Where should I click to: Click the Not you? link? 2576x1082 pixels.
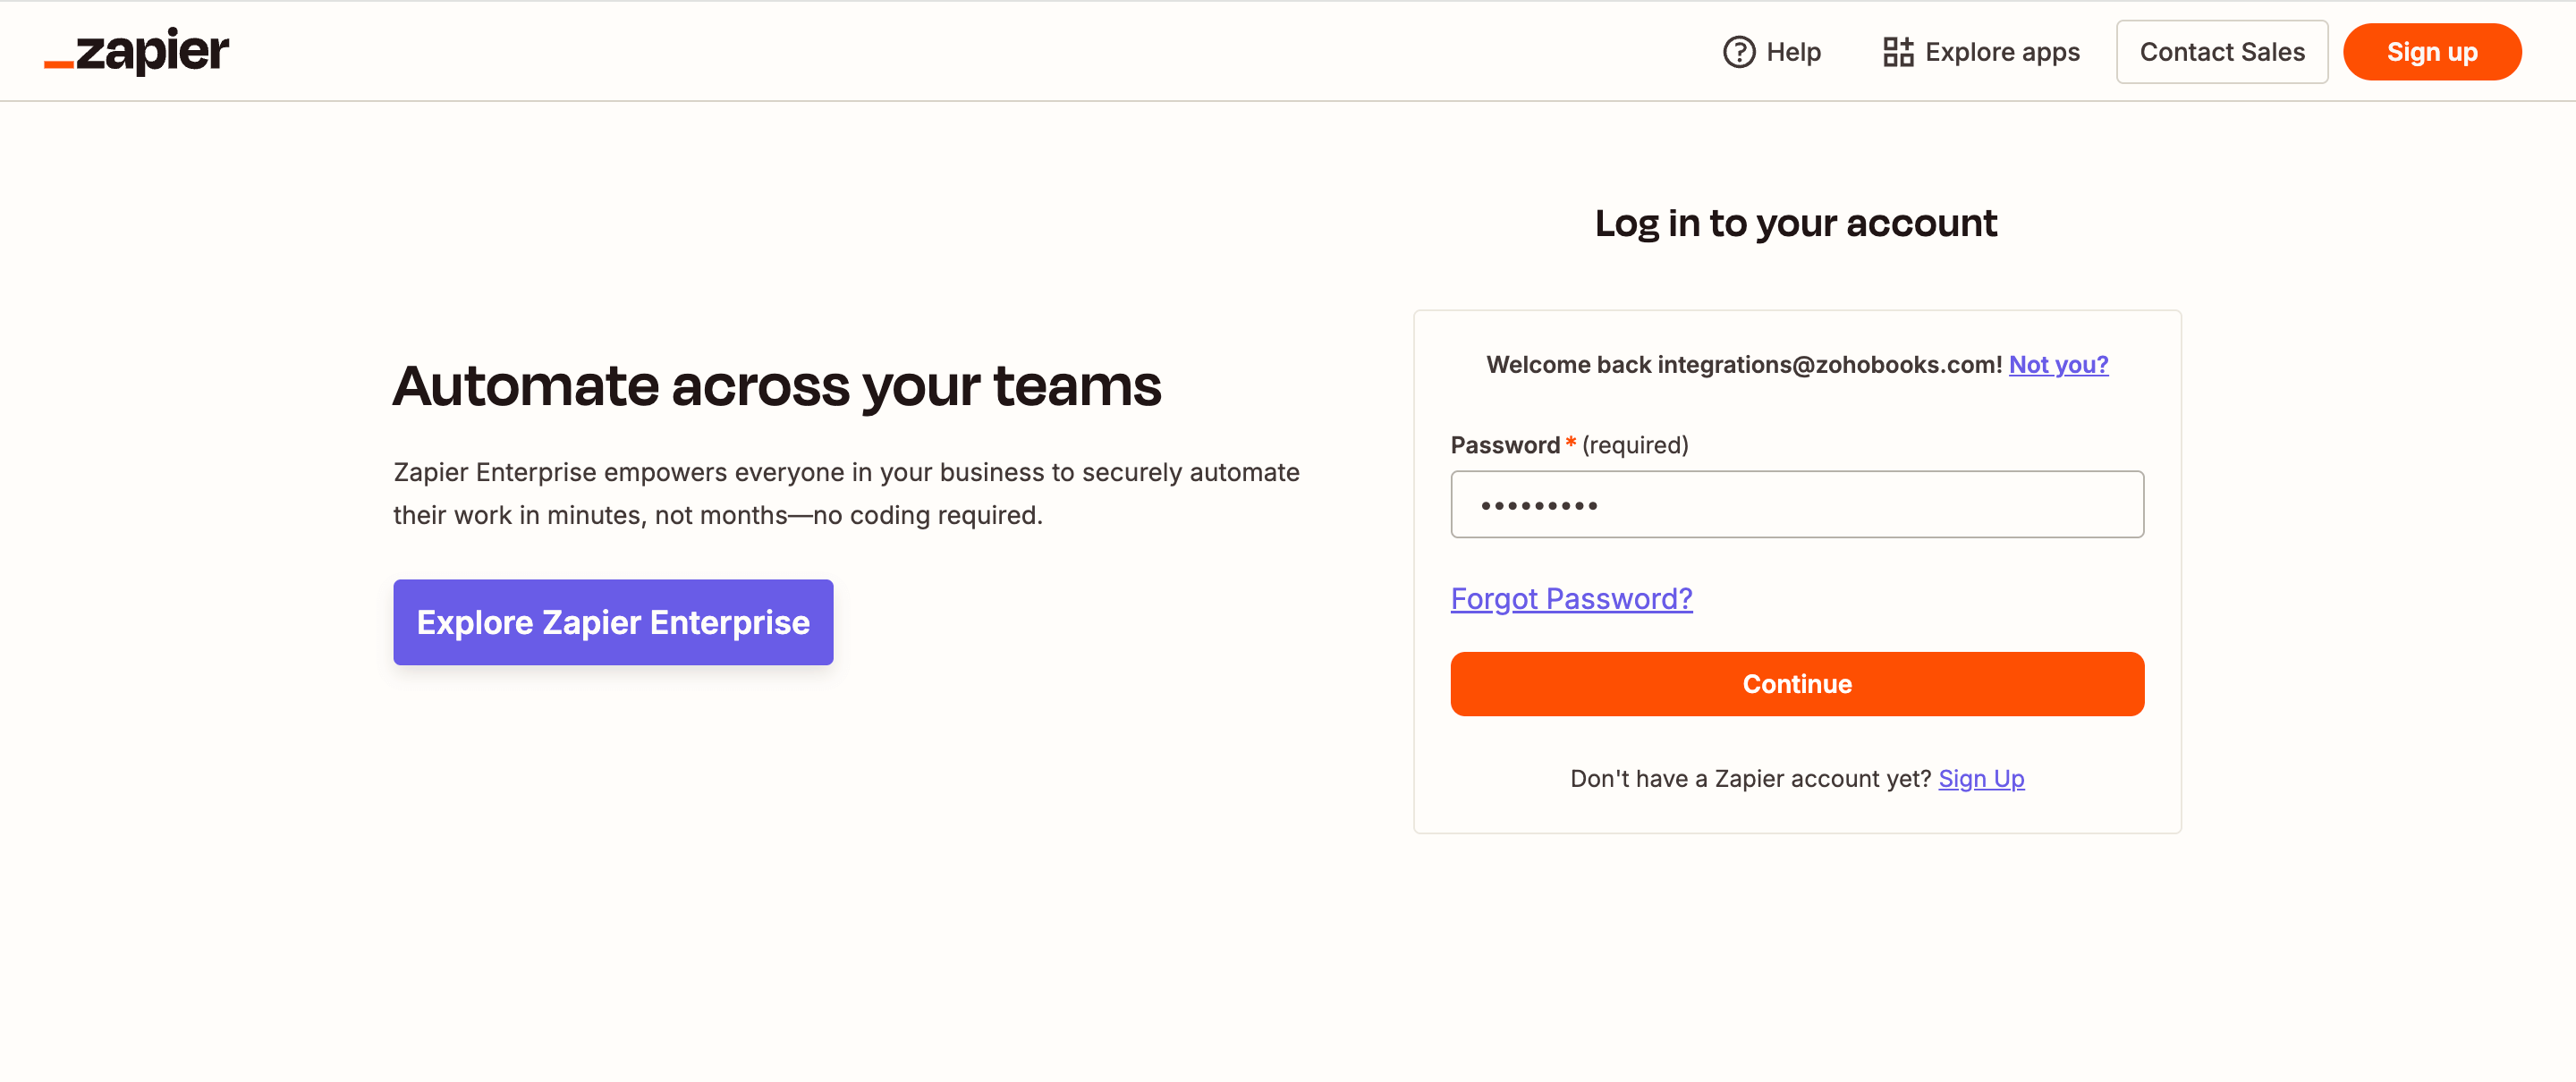point(2059,364)
